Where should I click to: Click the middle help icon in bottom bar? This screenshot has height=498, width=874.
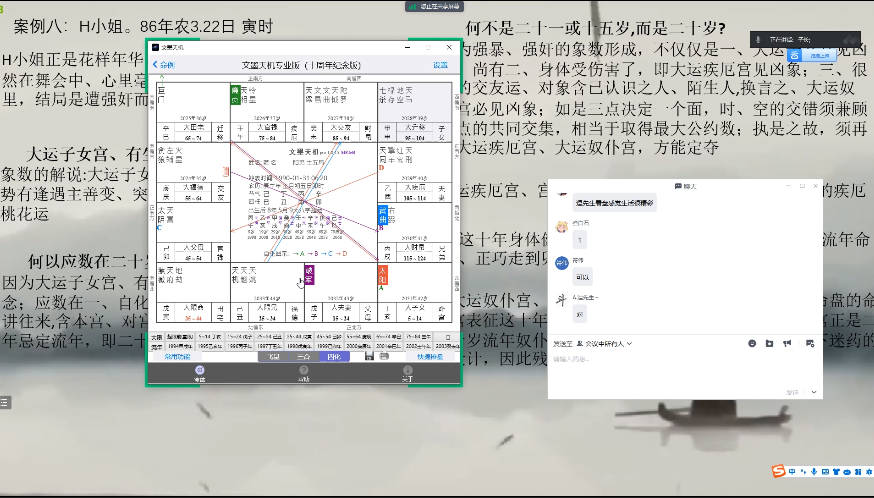303,371
